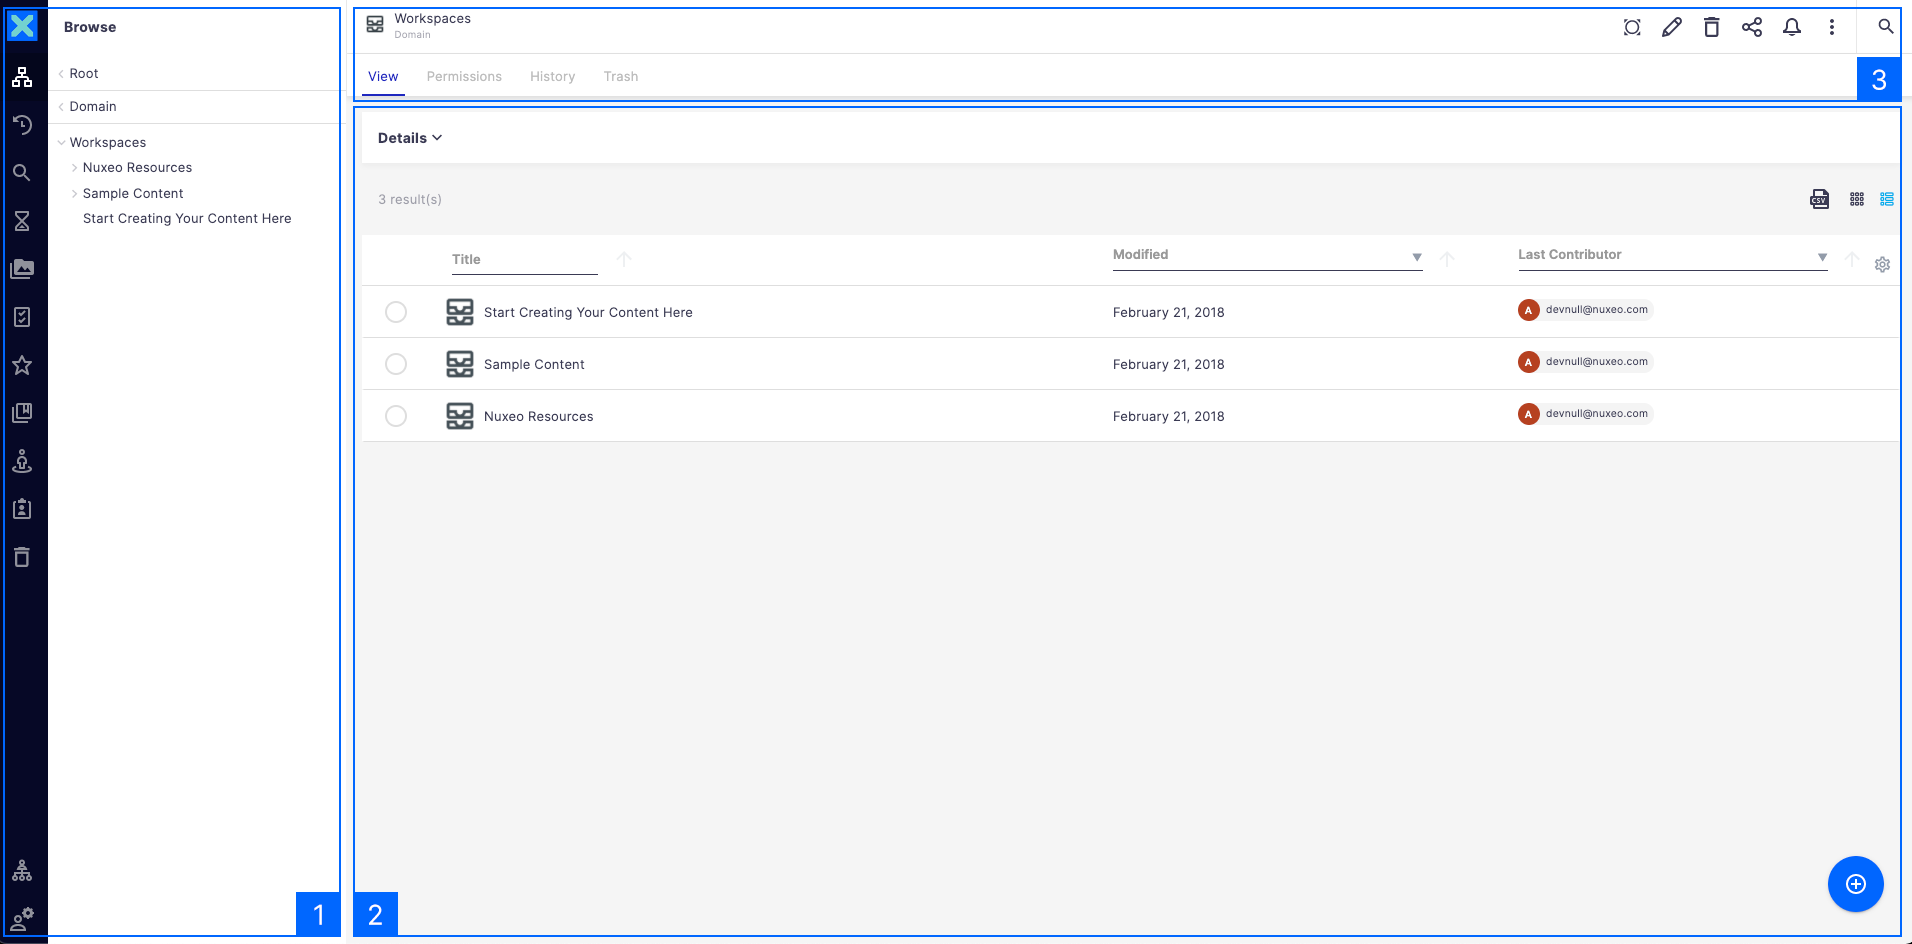Open the Expired hourglass sidebar icon
The image size is (1912, 944).
[22, 221]
